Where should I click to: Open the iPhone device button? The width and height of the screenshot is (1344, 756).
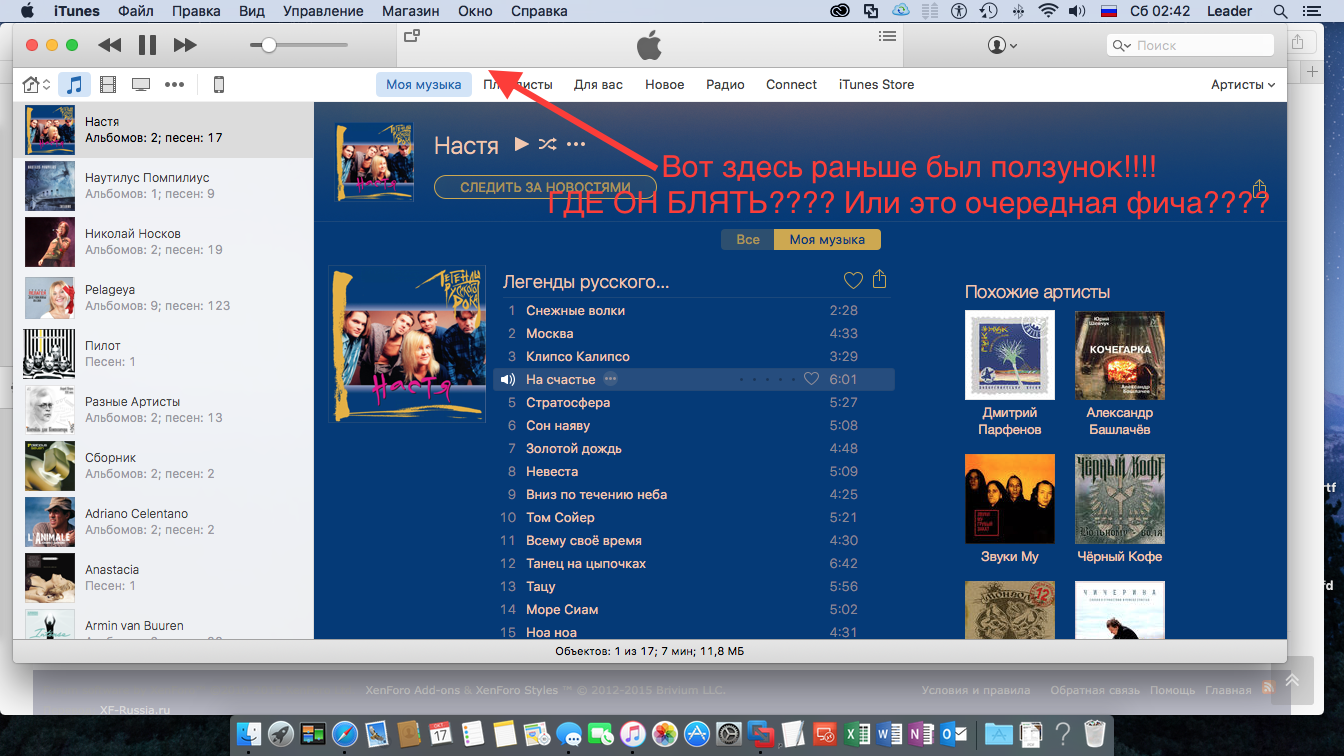(x=219, y=85)
